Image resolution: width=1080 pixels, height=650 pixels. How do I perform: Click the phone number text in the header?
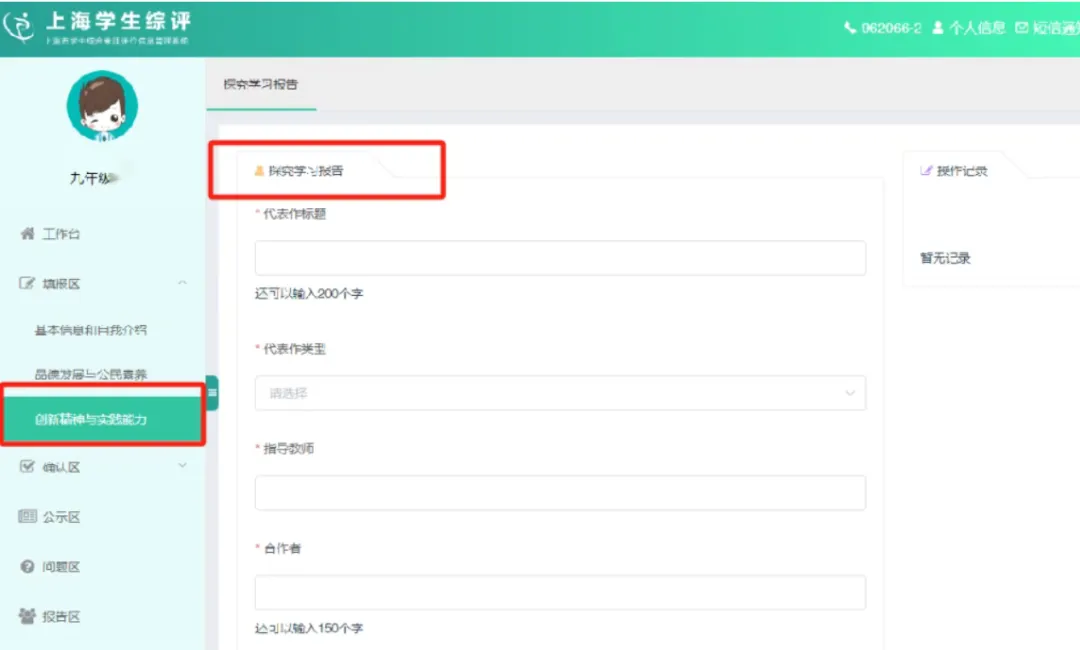(891, 28)
